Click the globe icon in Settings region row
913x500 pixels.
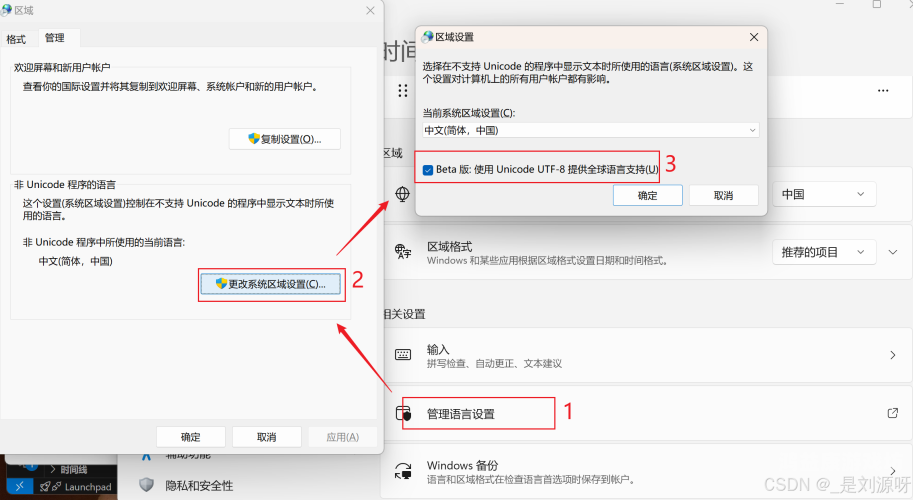click(x=402, y=194)
